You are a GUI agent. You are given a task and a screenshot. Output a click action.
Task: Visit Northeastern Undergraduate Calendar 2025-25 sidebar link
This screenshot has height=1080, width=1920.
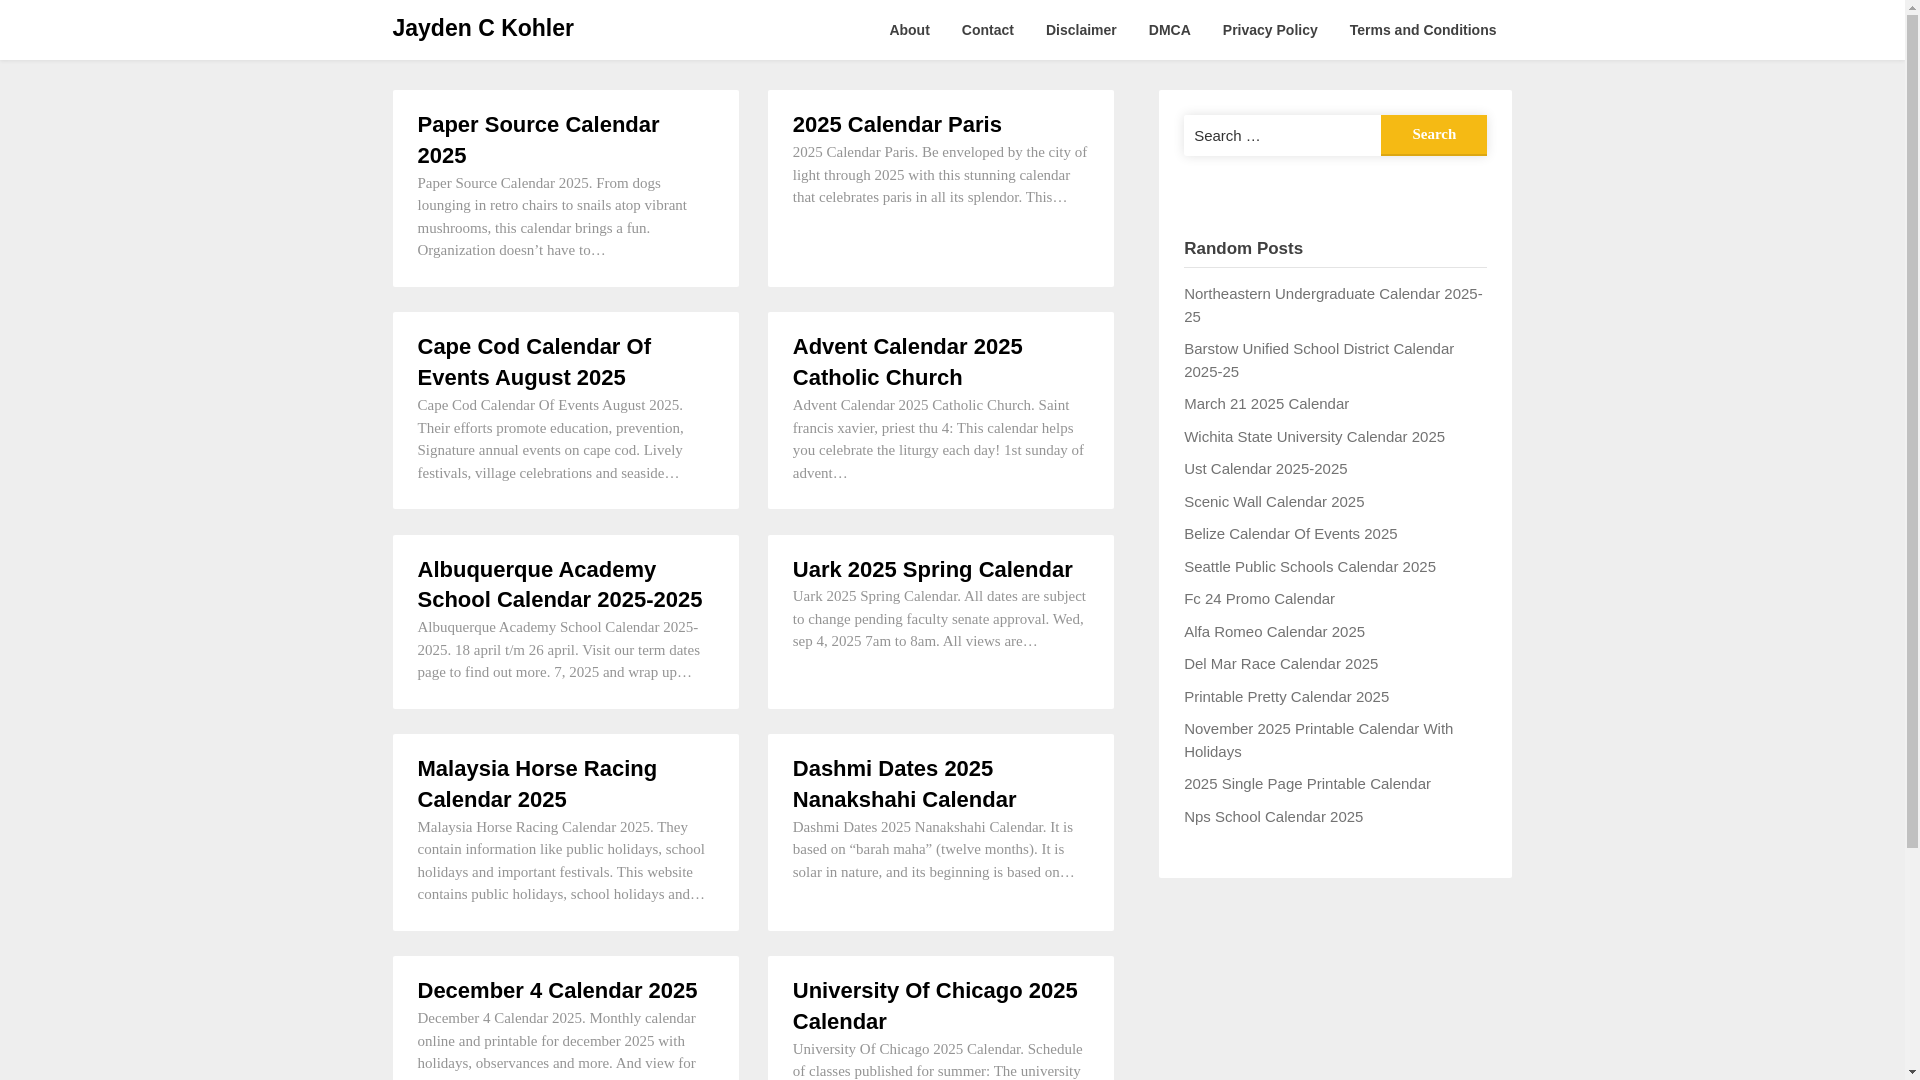click(x=1333, y=305)
